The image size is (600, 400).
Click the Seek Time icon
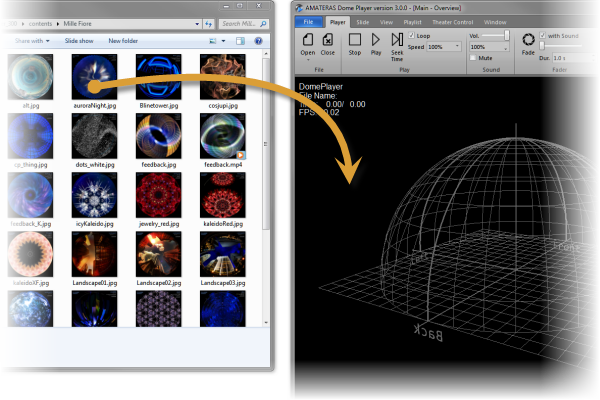[x=397, y=40]
